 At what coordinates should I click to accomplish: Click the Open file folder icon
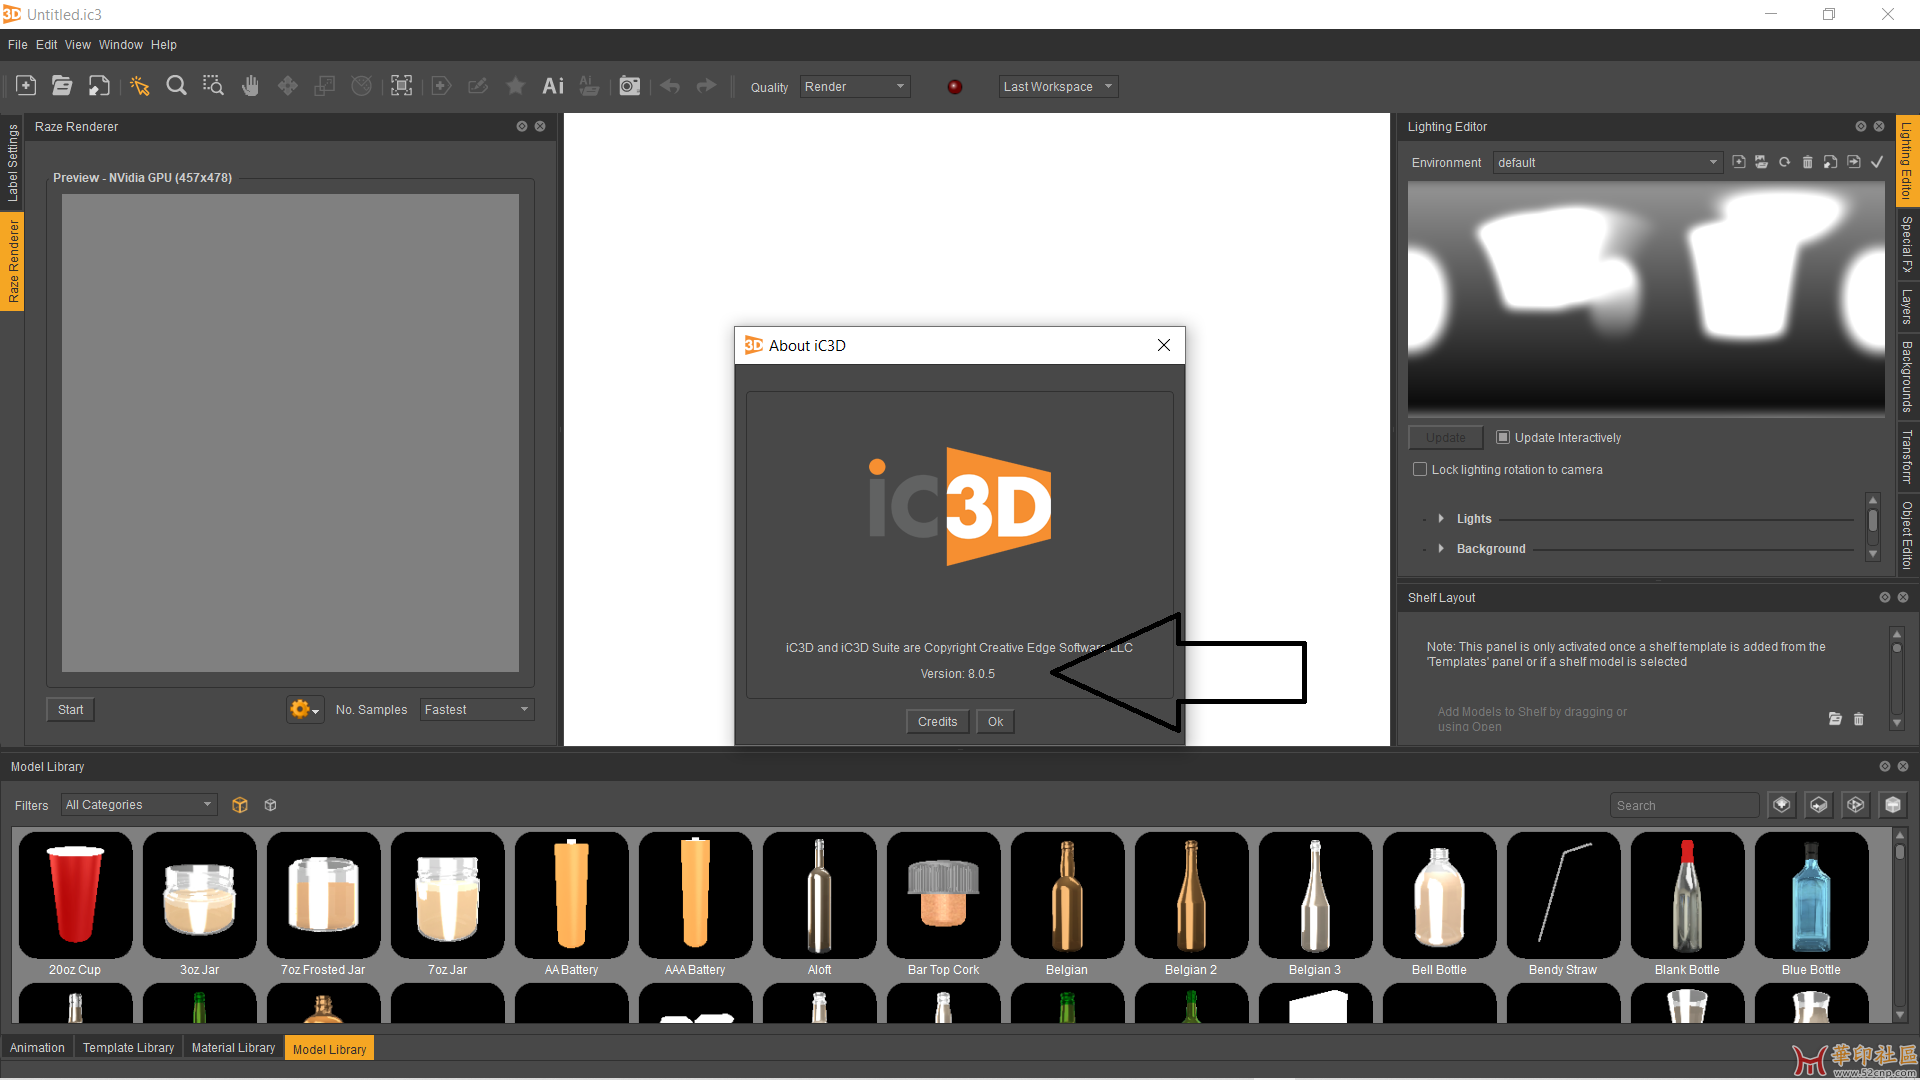click(62, 86)
